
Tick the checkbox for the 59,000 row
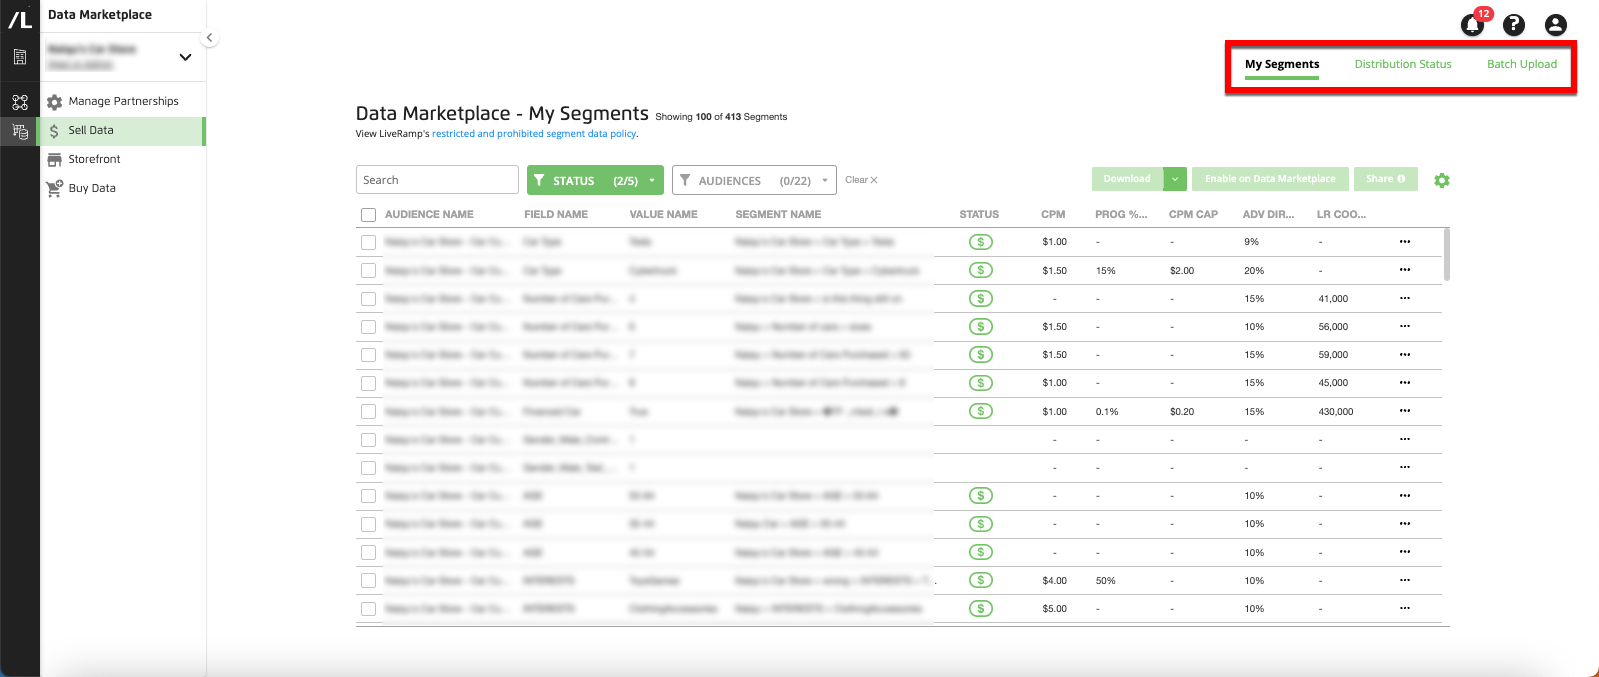click(x=368, y=354)
